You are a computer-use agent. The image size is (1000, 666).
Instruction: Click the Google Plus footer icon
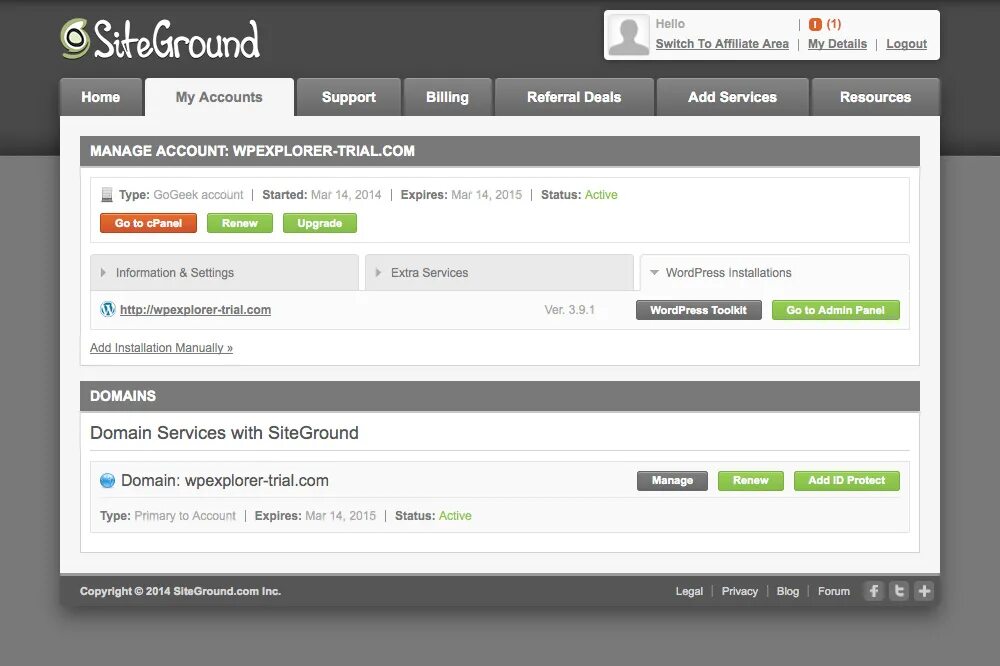pyautogui.click(x=924, y=591)
